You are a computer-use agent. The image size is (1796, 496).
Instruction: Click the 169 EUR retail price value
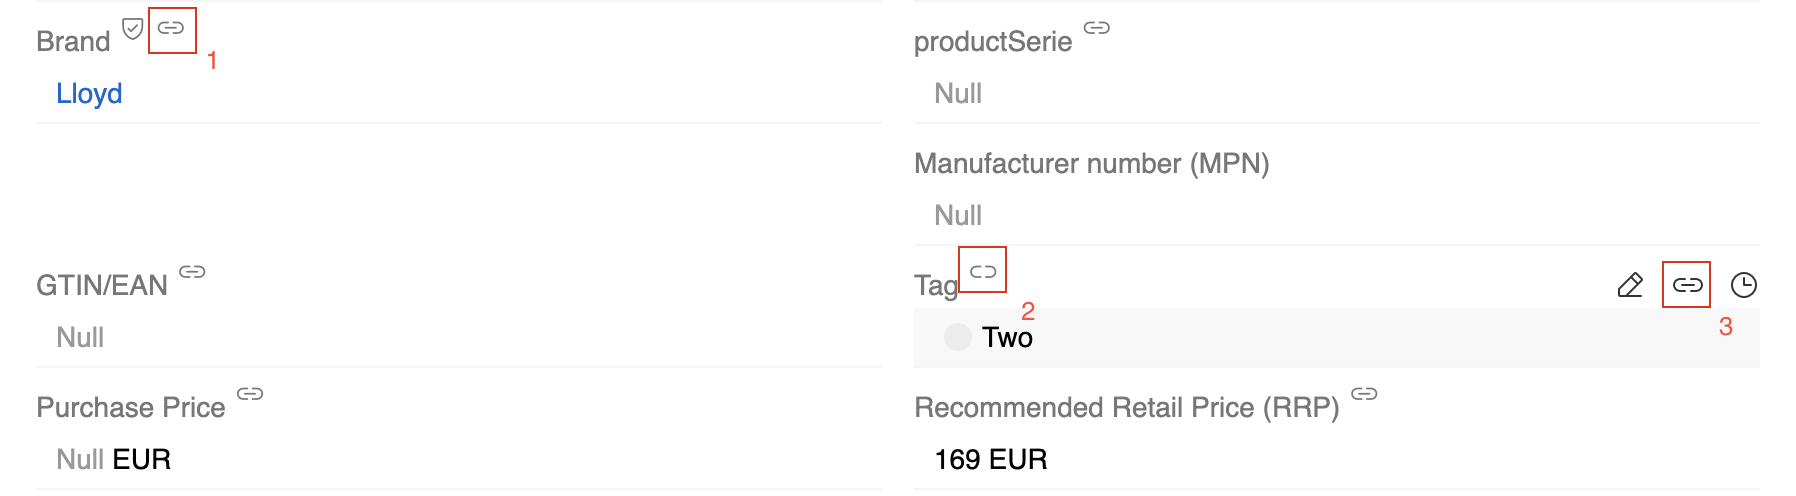(990, 459)
